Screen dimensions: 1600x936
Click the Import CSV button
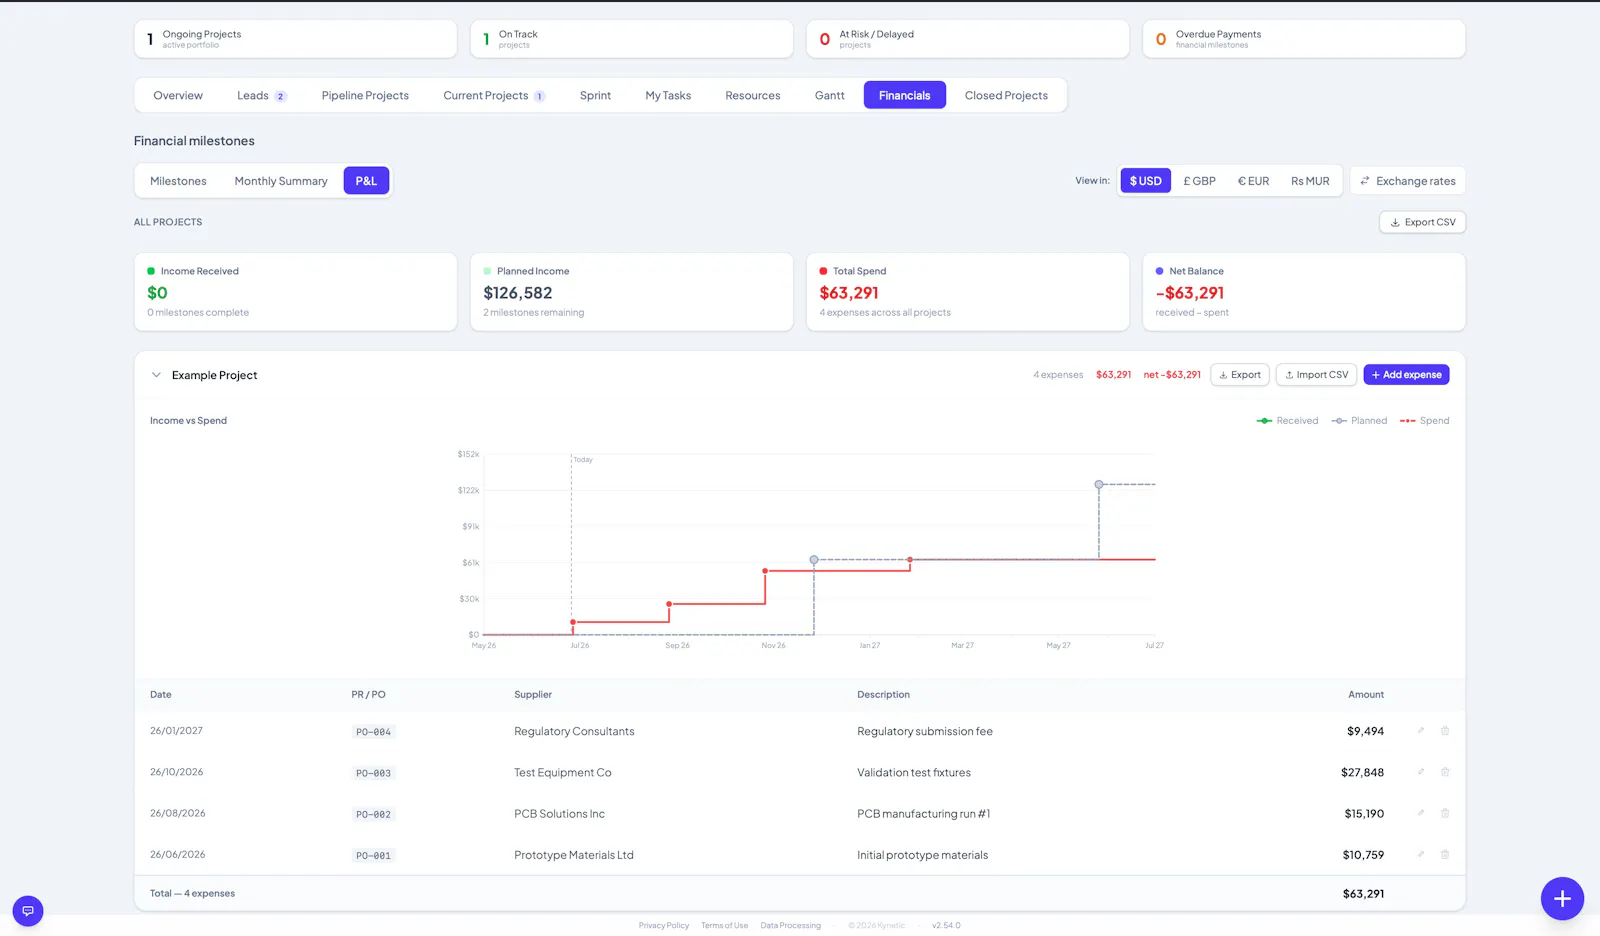click(1316, 375)
